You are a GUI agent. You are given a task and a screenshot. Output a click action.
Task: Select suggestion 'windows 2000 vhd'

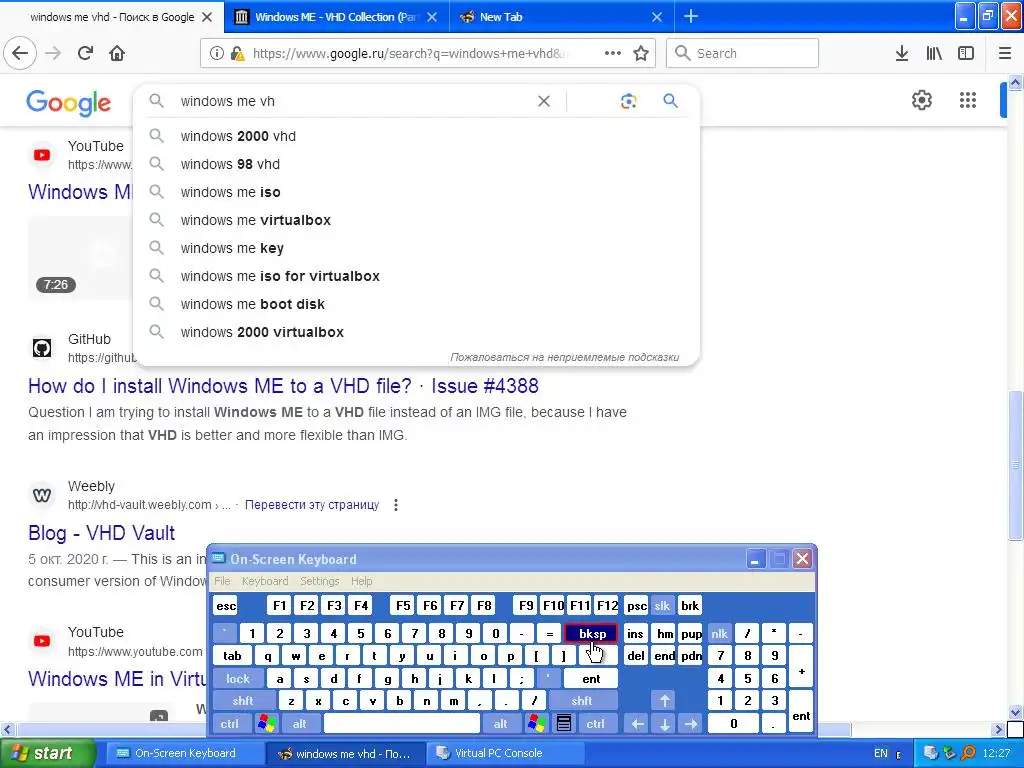[416, 136]
